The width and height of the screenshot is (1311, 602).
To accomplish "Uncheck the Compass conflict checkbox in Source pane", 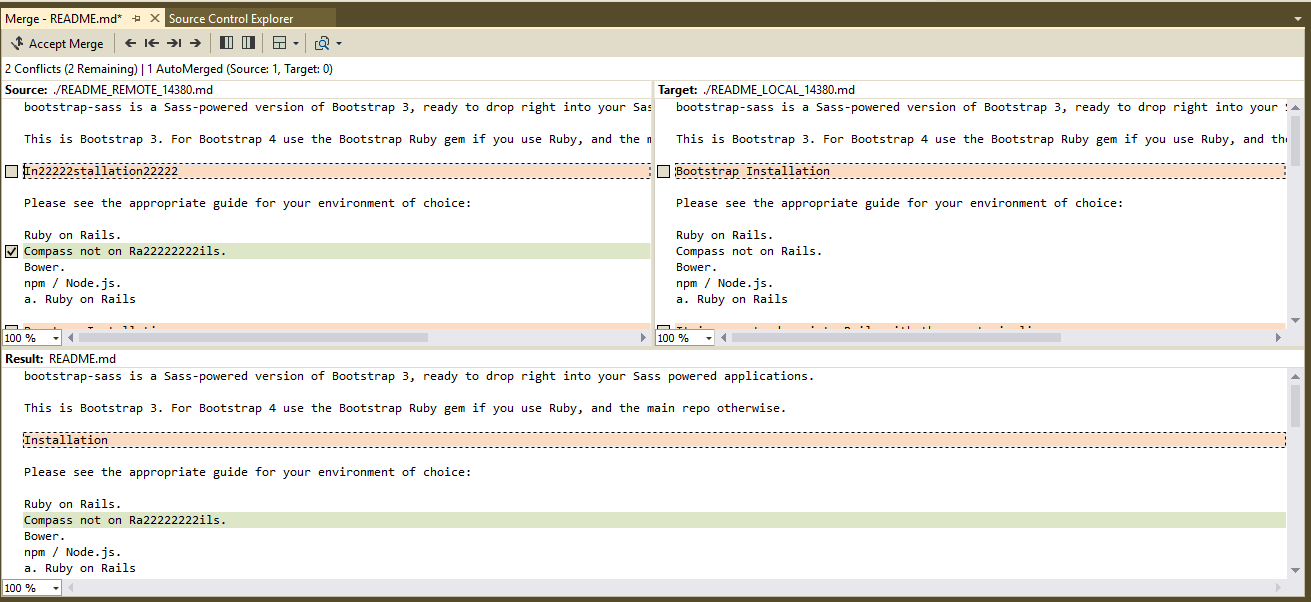I will [11, 251].
